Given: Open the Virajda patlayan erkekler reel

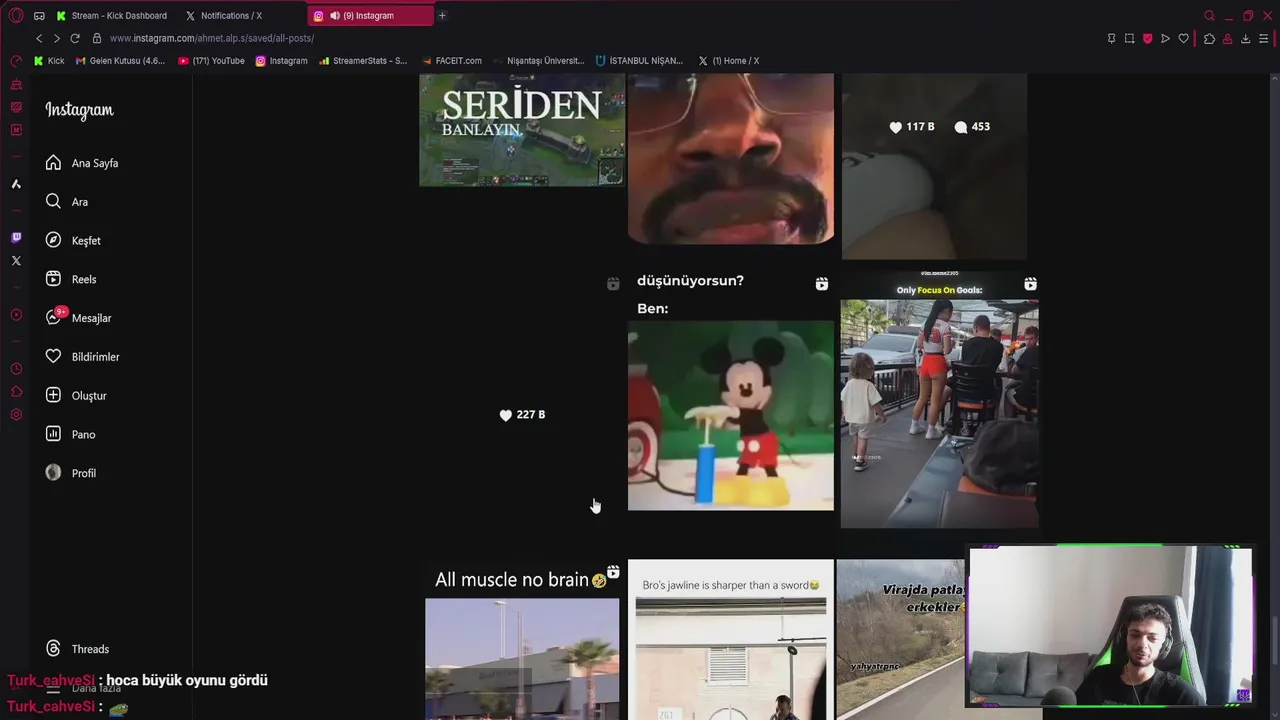Looking at the screenshot, I should coord(902,640).
